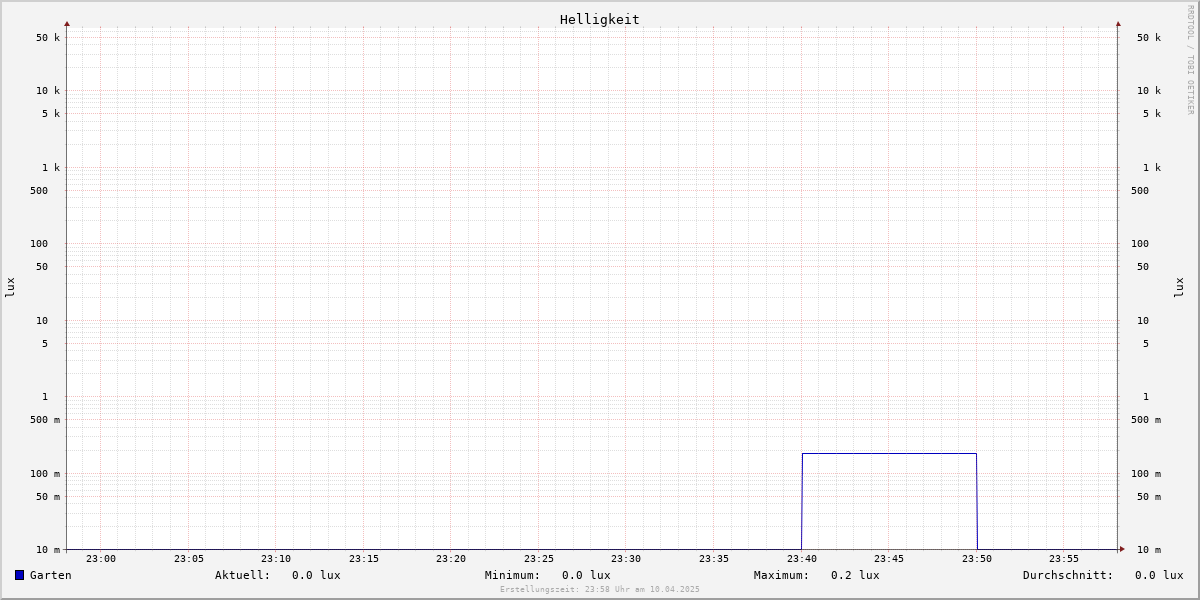This screenshot has height=600, width=1200.
Task: Click the 23:40 time axis label
Action: [802, 559]
